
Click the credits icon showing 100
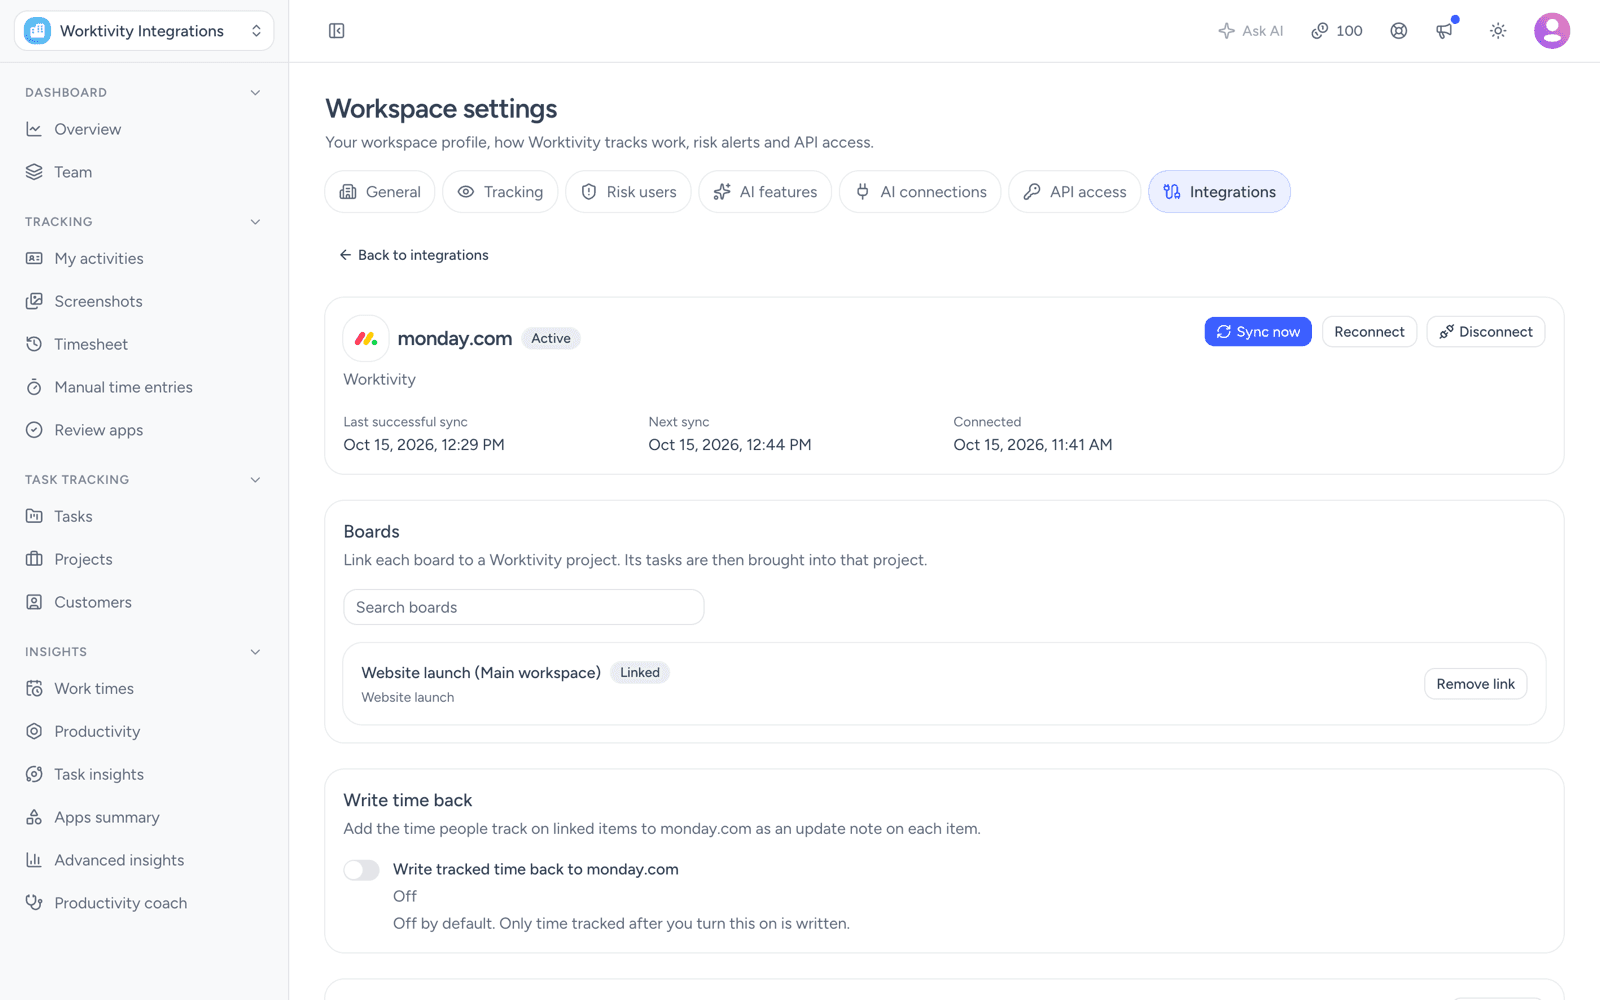1337,31
